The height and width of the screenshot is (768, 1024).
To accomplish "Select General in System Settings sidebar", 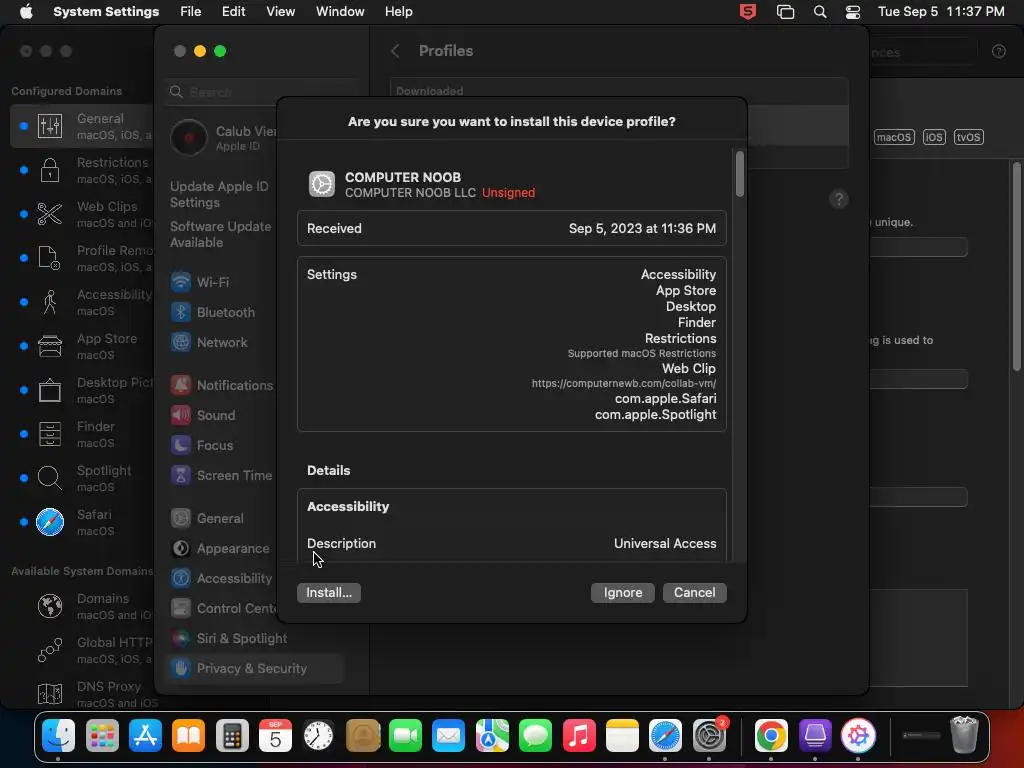I will 208,519.
